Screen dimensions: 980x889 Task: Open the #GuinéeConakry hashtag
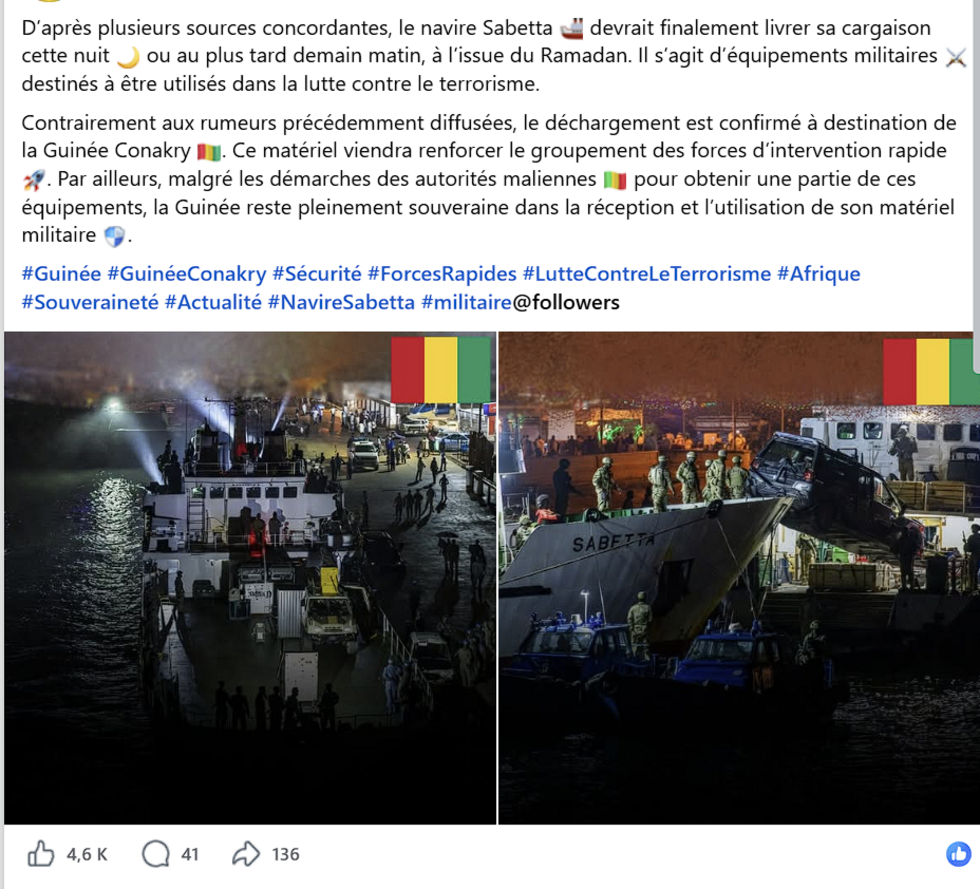(187, 274)
